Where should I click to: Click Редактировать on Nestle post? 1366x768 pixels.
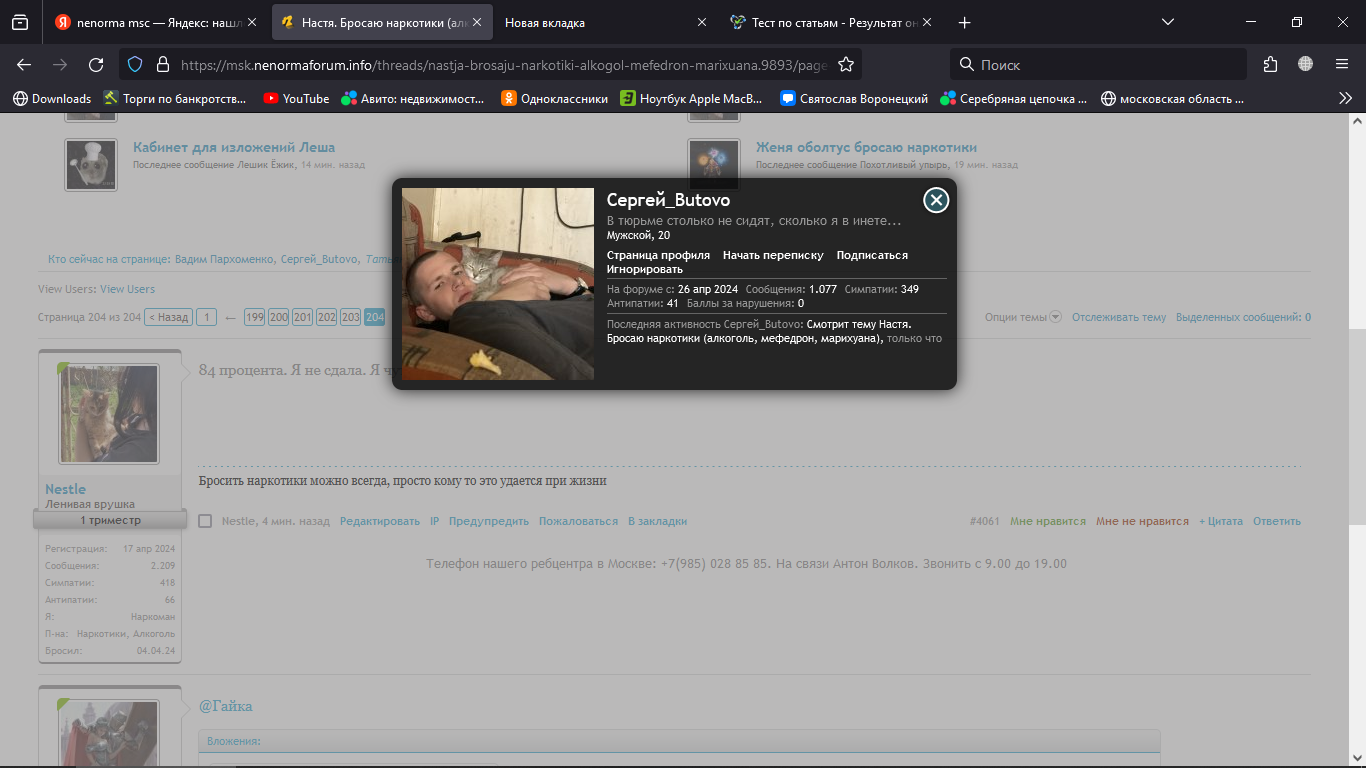[380, 521]
